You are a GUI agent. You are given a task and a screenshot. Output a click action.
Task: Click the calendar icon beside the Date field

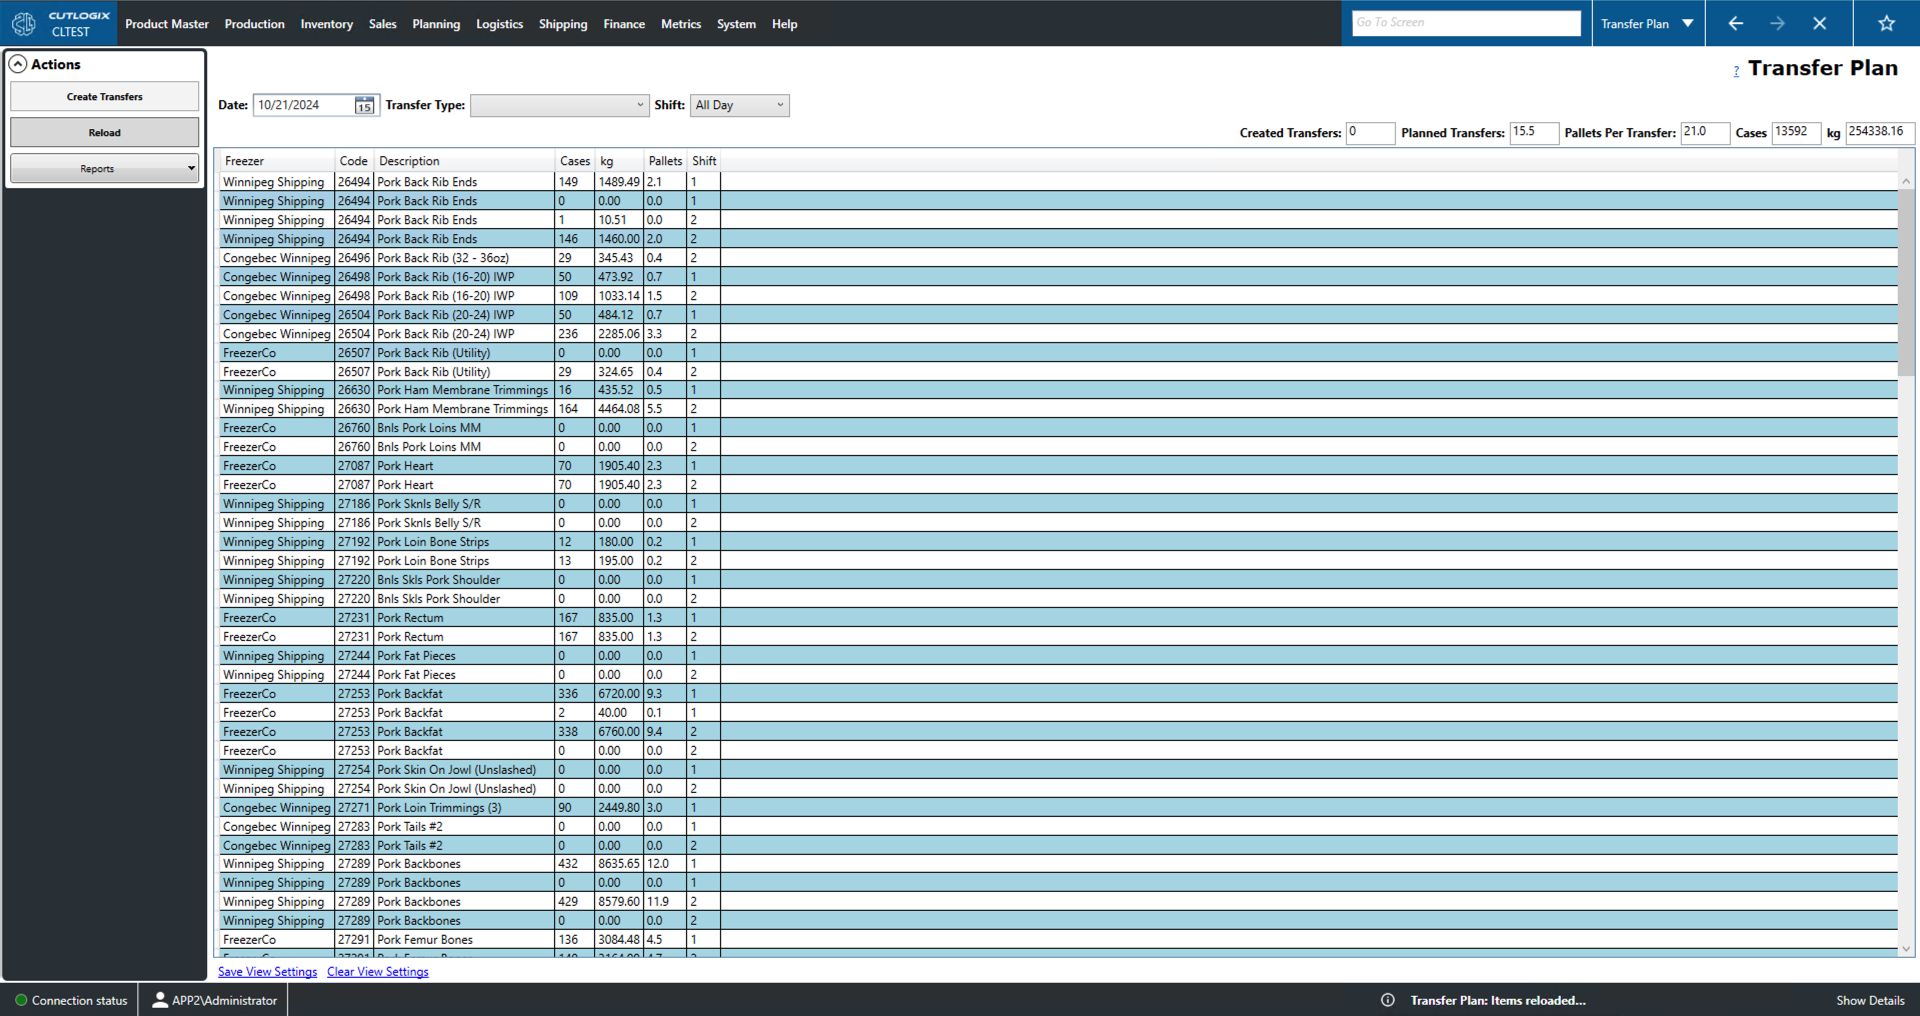pyautogui.click(x=364, y=106)
